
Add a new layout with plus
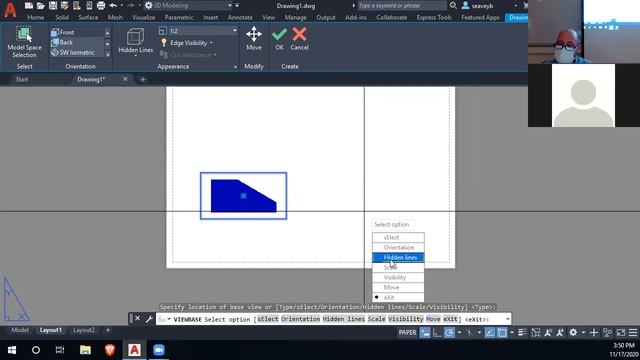click(x=108, y=330)
